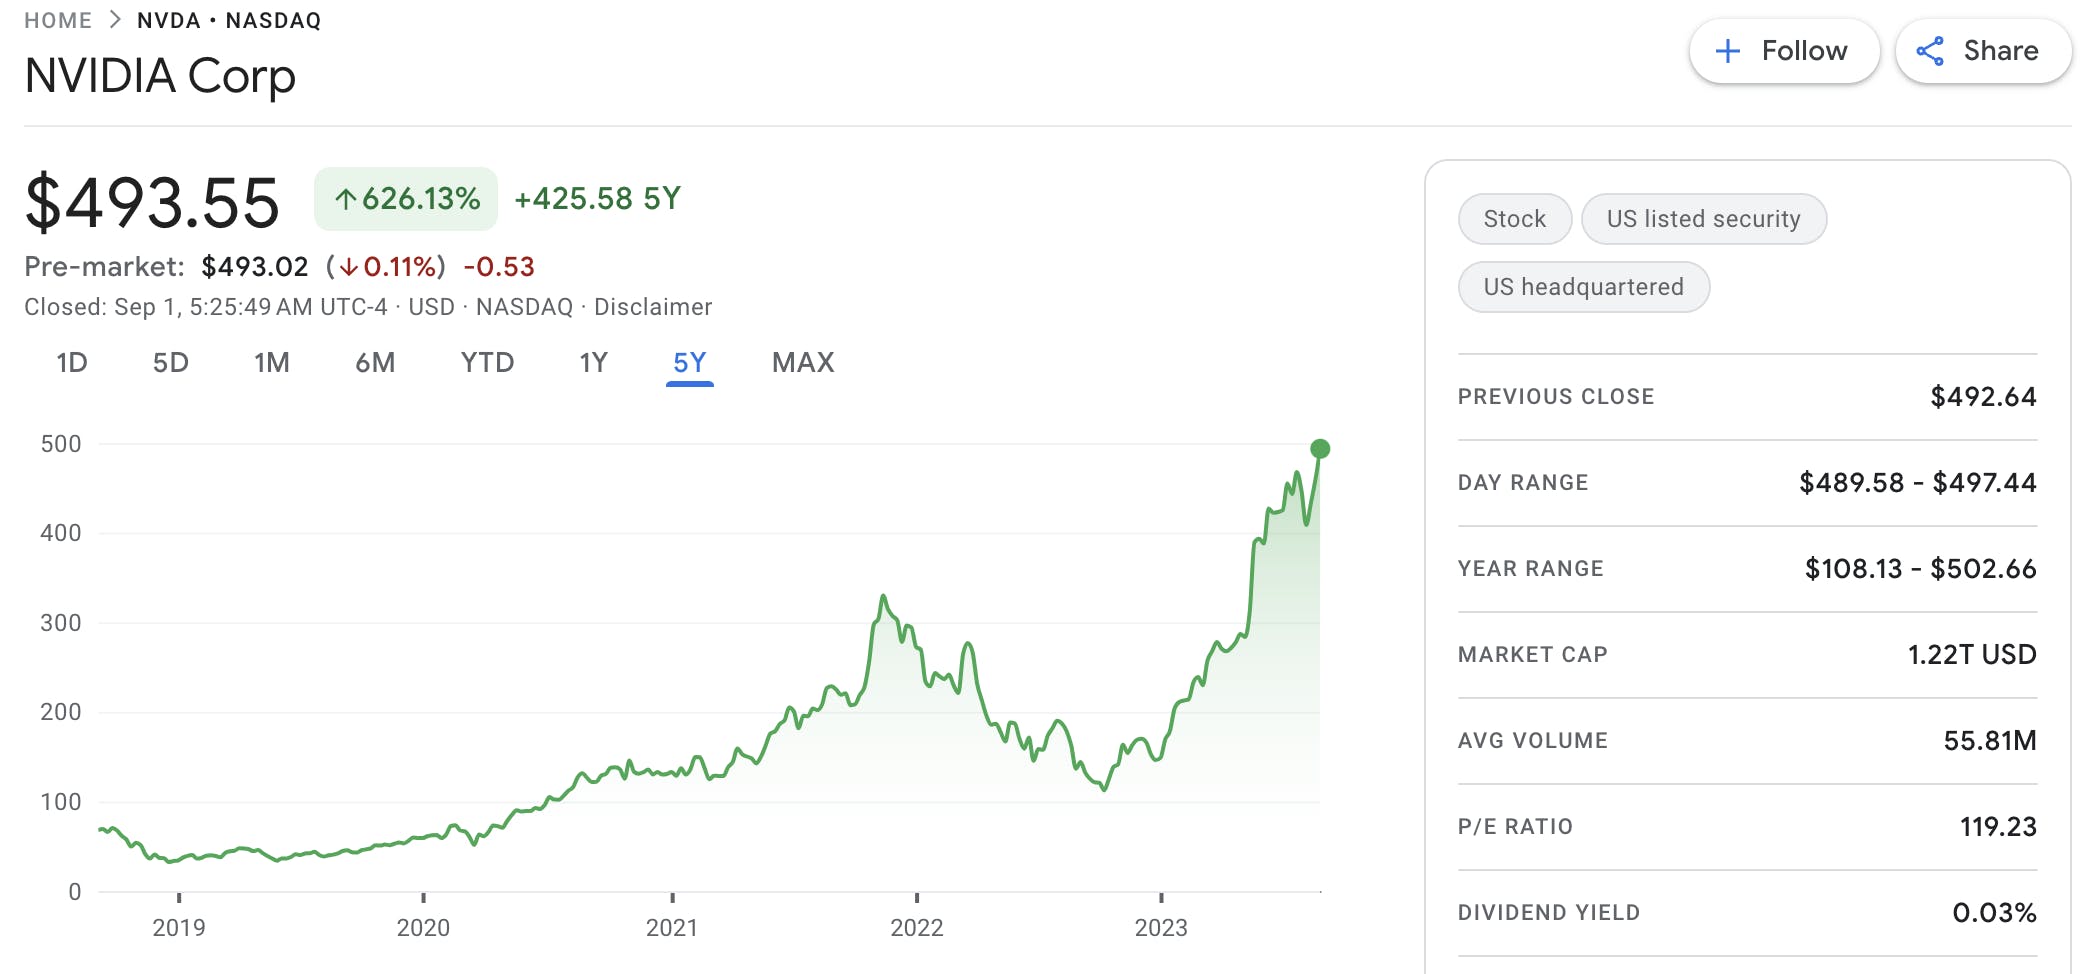
Task: Click the 119.23 P/E ratio value
Action: click(x=1998, y=827)
